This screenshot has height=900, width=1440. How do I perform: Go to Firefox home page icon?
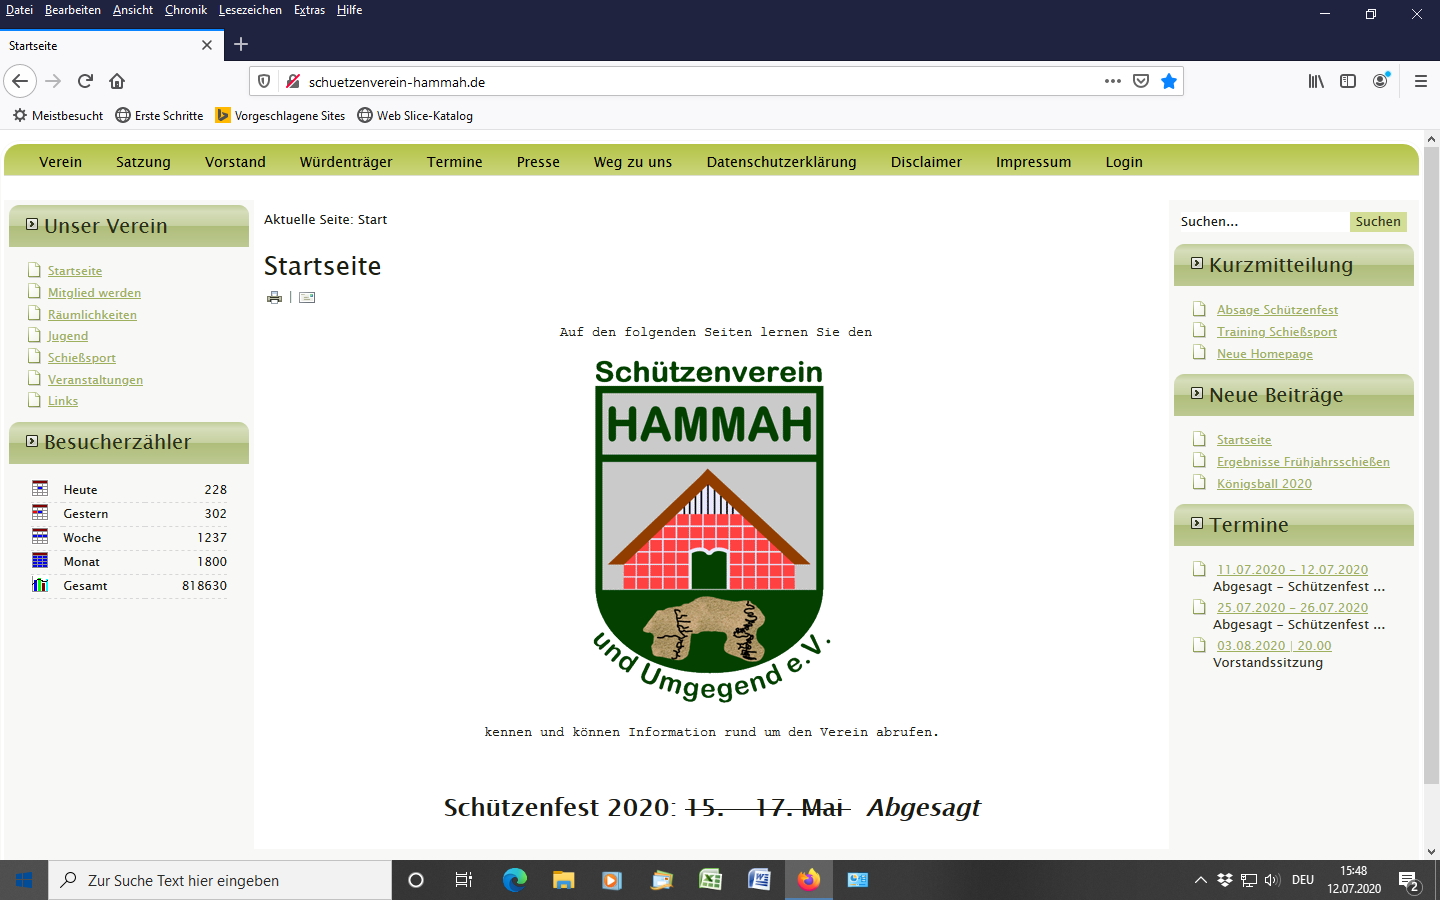[x=117, y=81]
